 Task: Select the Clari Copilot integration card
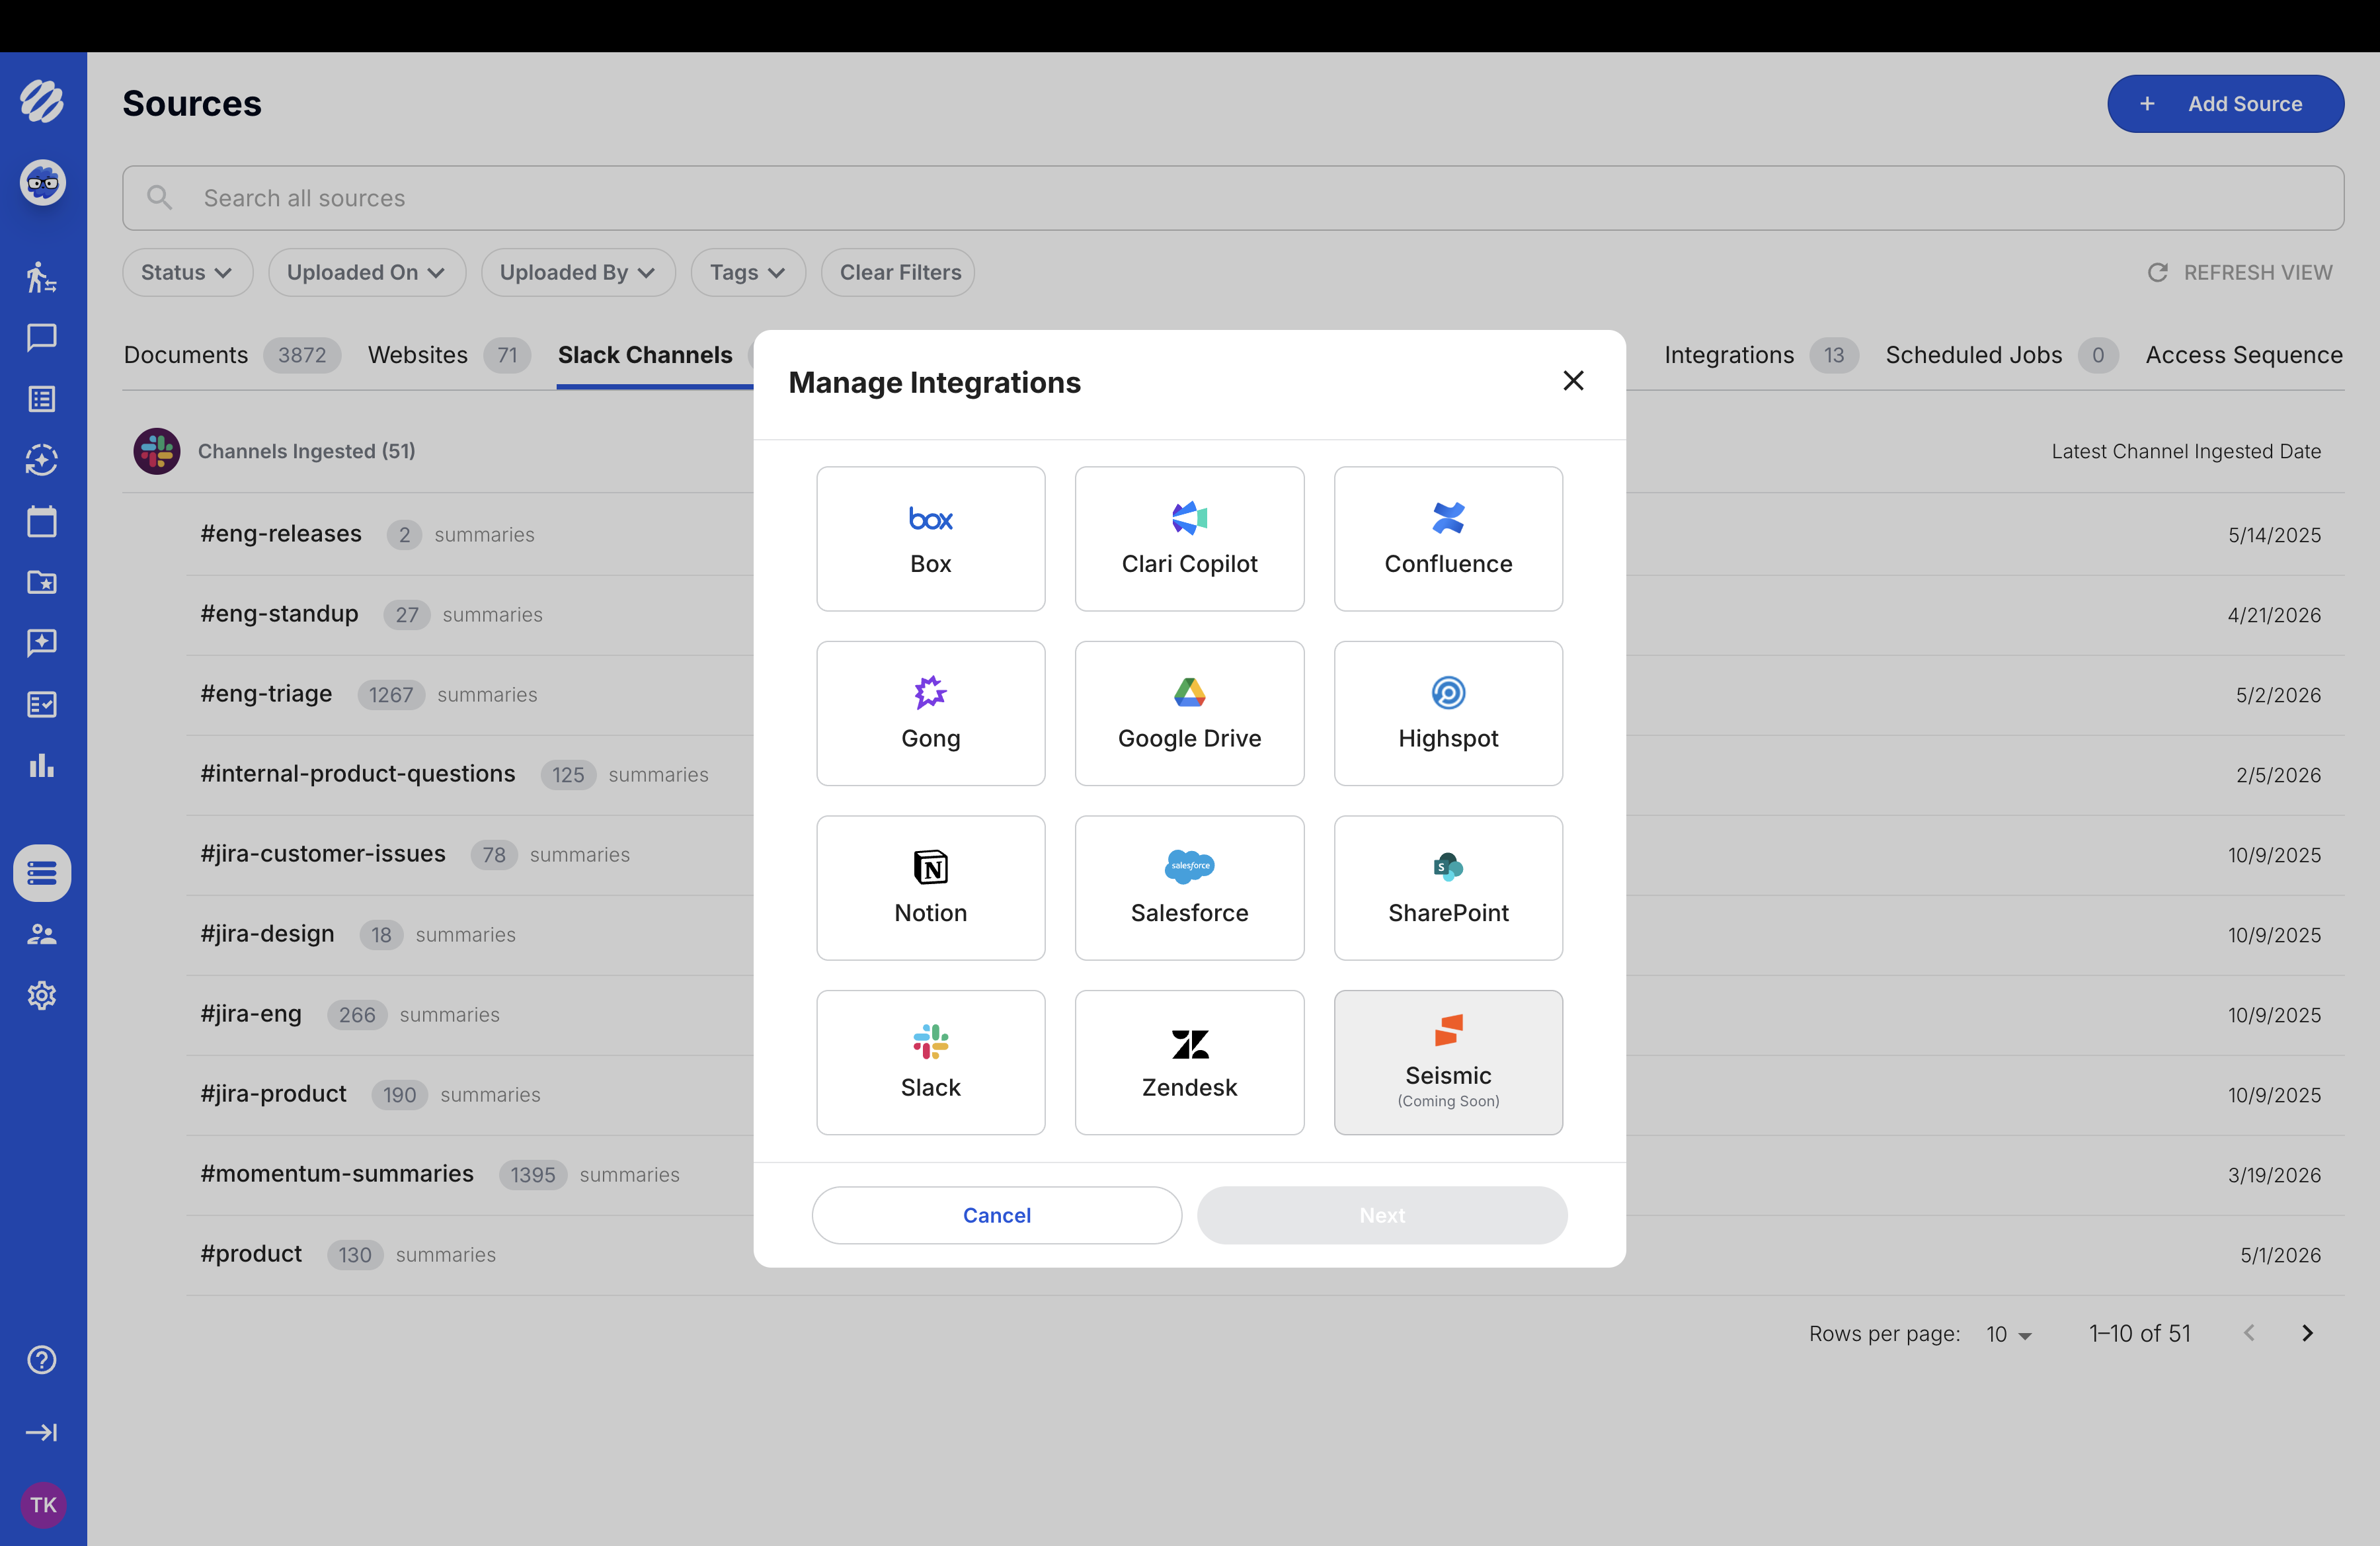point(1189,539)
